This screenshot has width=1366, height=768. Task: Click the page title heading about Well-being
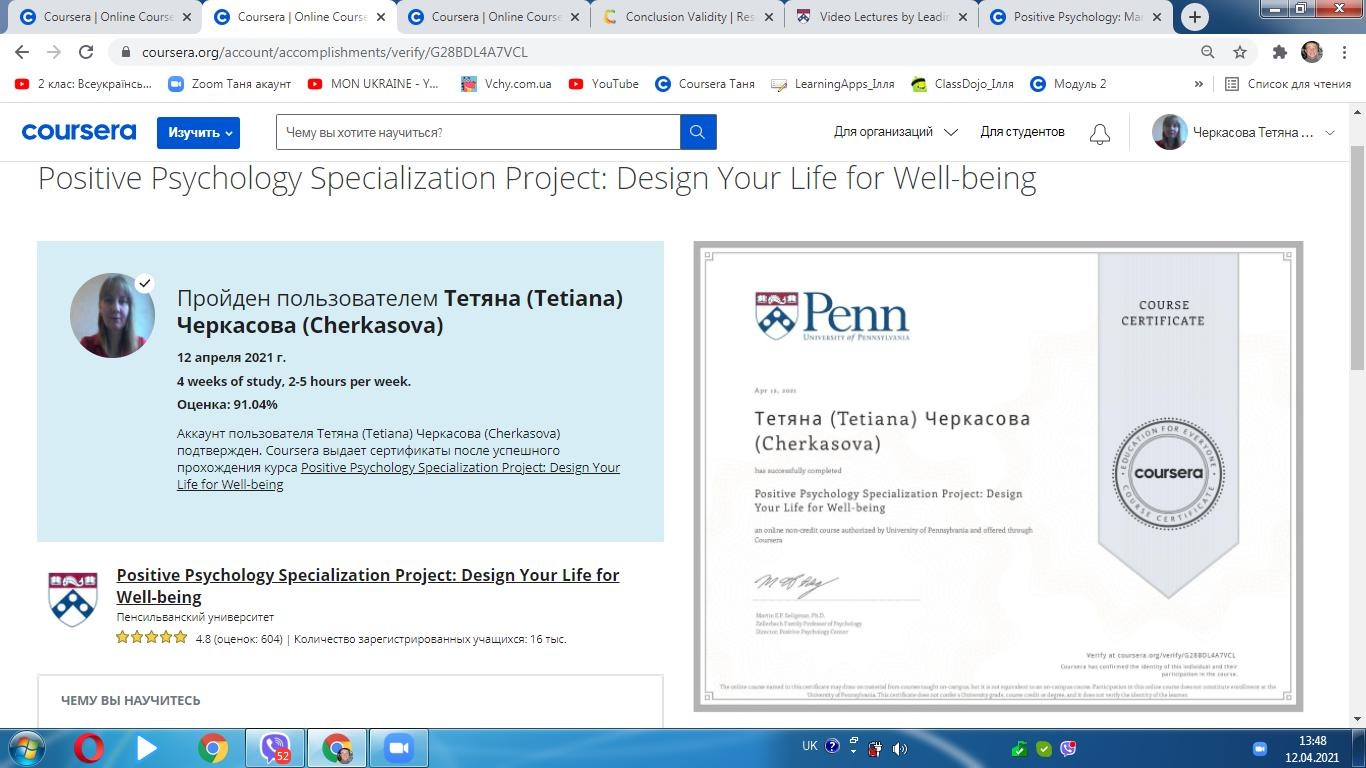tap(537, 179)
